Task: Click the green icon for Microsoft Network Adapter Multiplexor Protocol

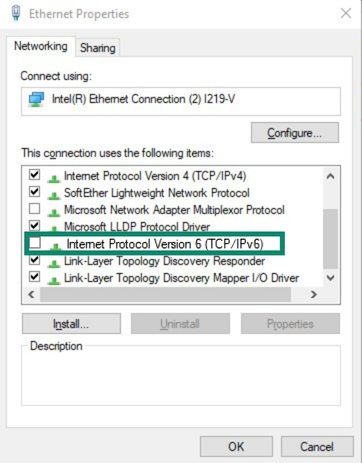Action: point(54,212)
